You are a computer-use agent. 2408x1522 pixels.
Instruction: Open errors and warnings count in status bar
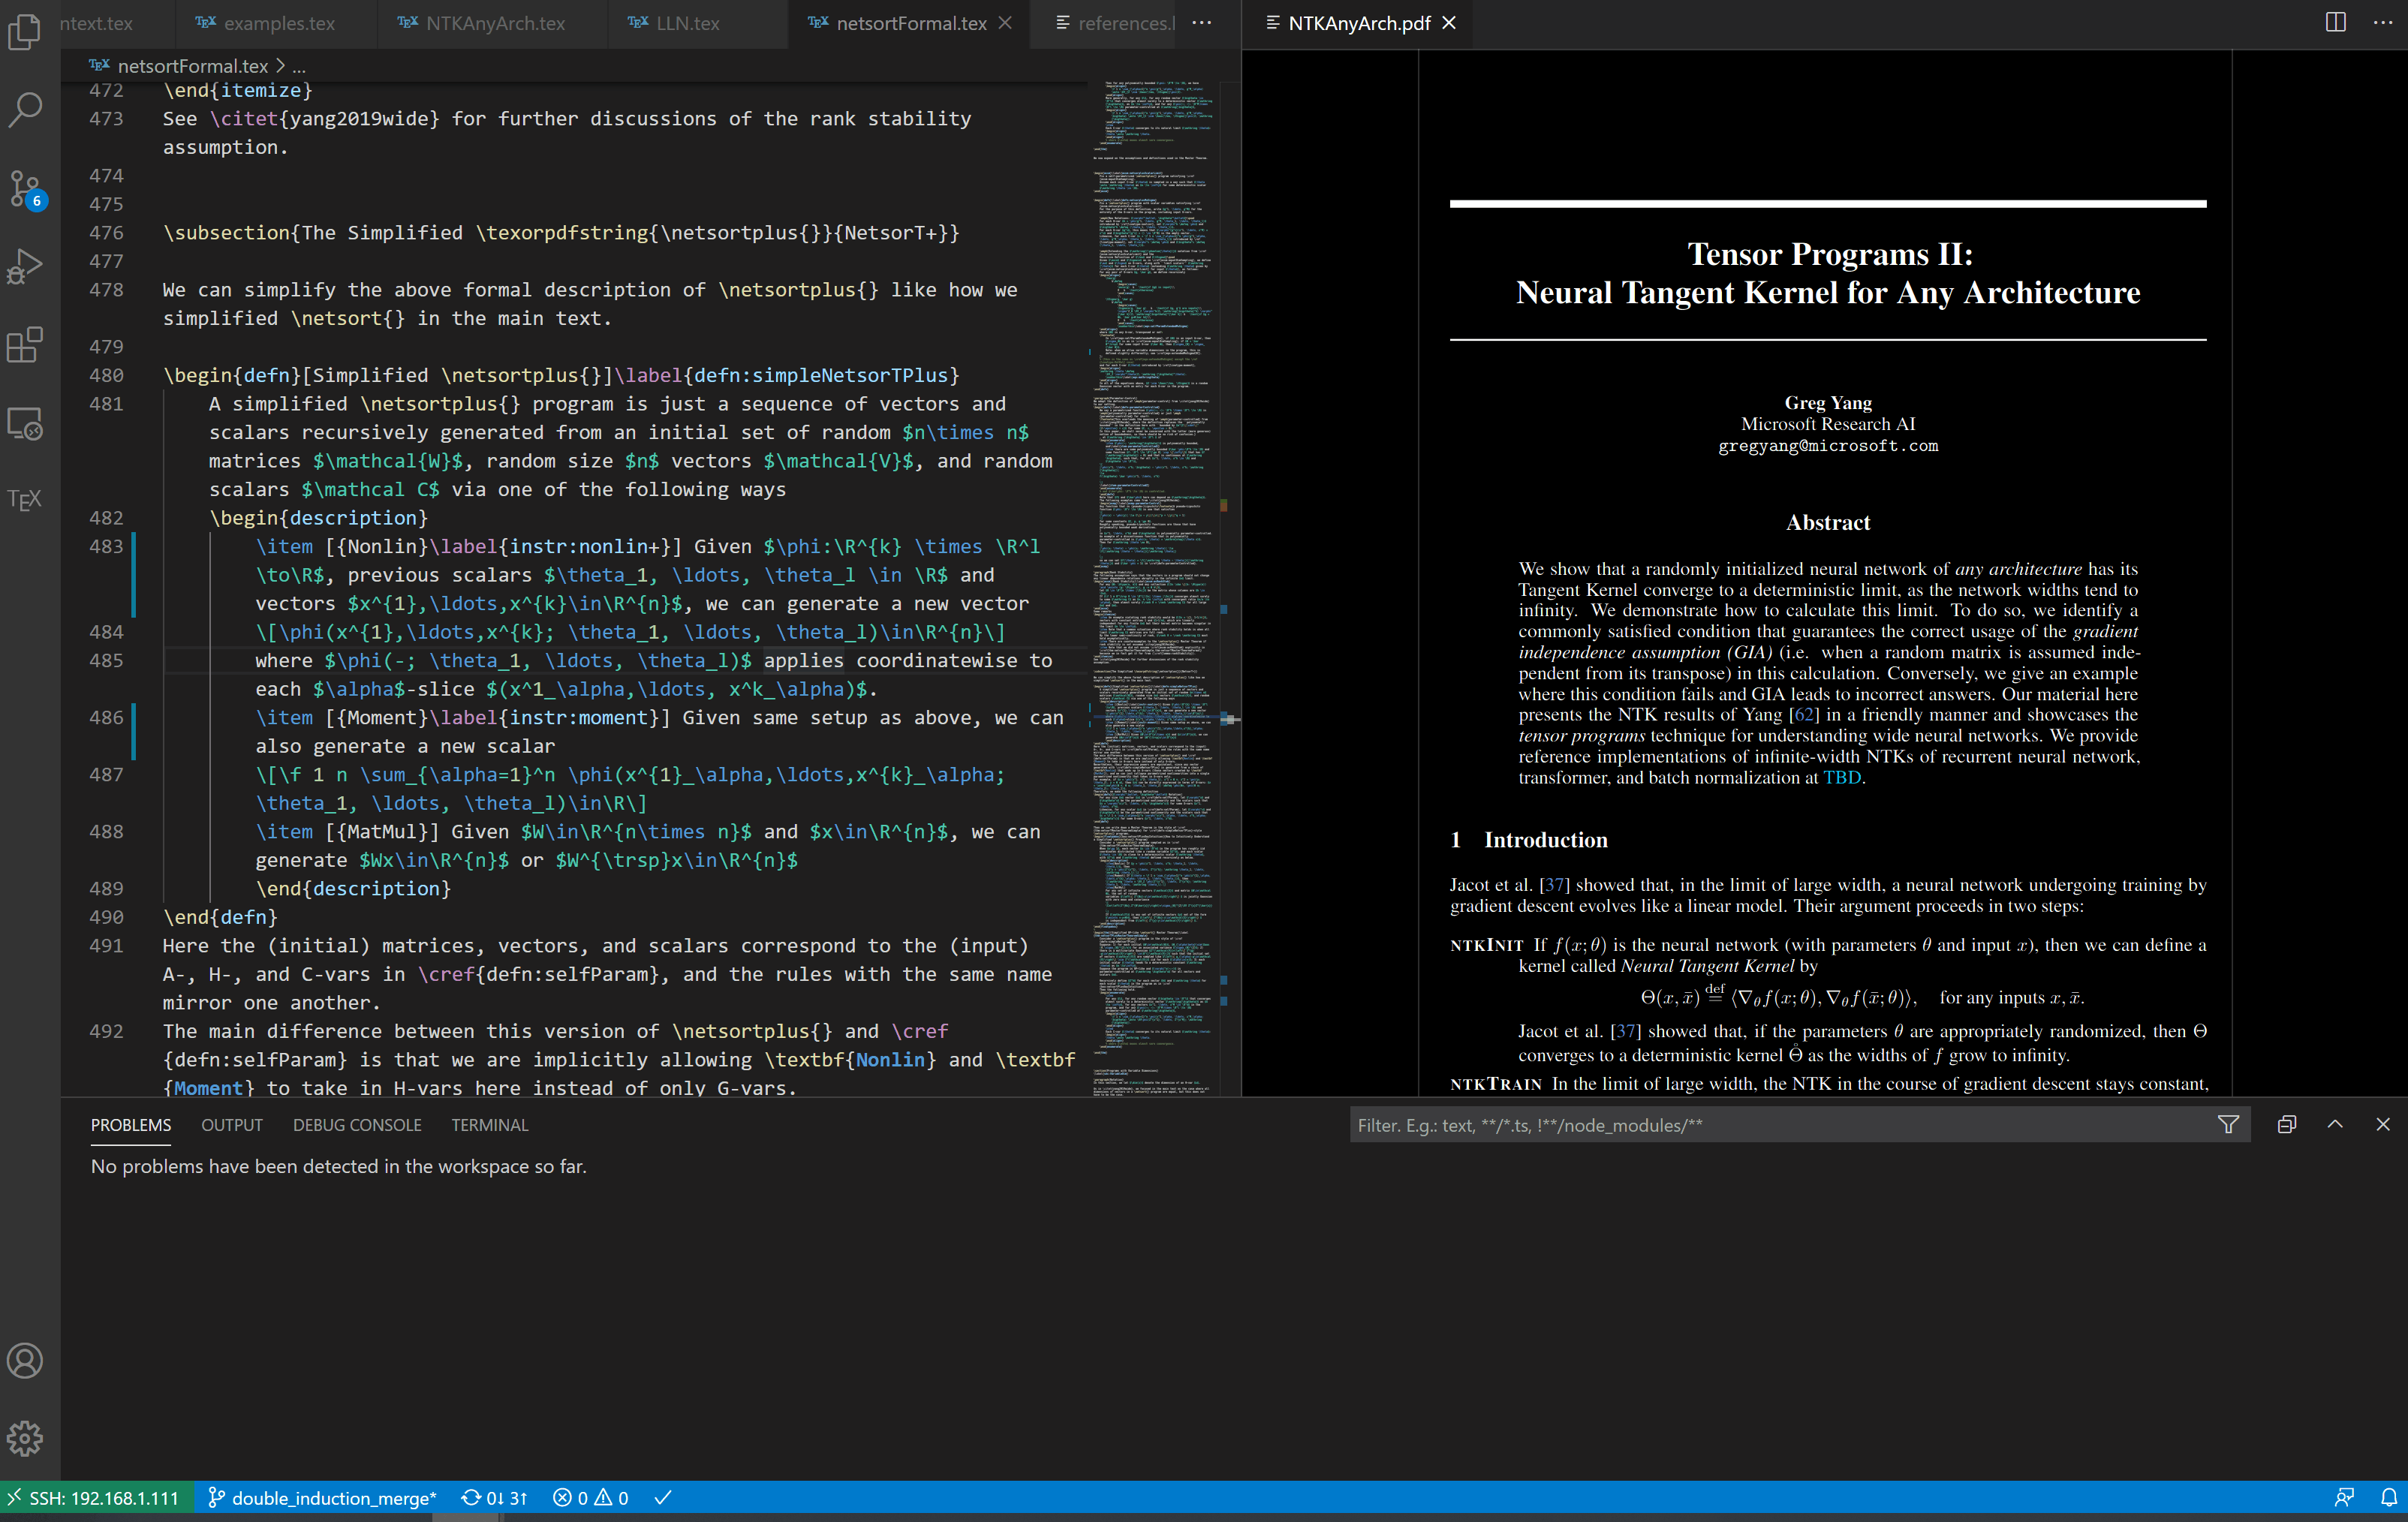591,1498
